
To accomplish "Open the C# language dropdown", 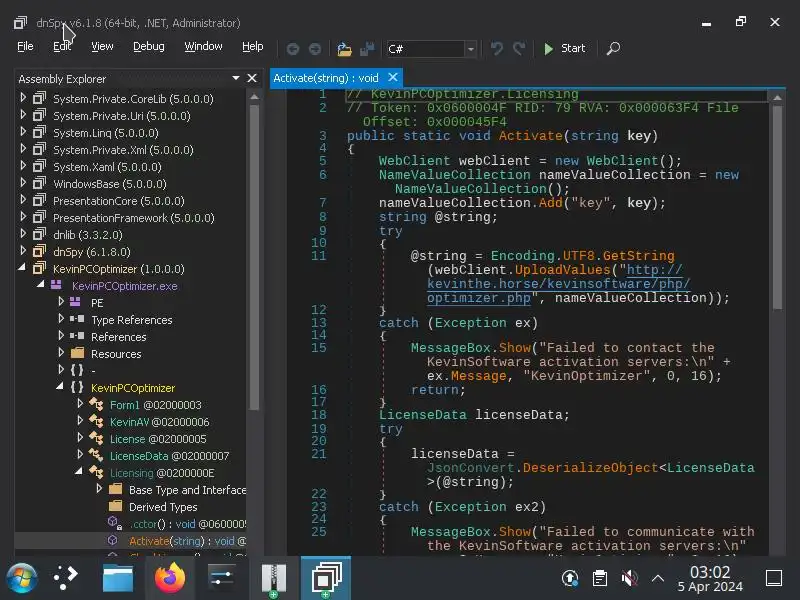I will point(471,49).
